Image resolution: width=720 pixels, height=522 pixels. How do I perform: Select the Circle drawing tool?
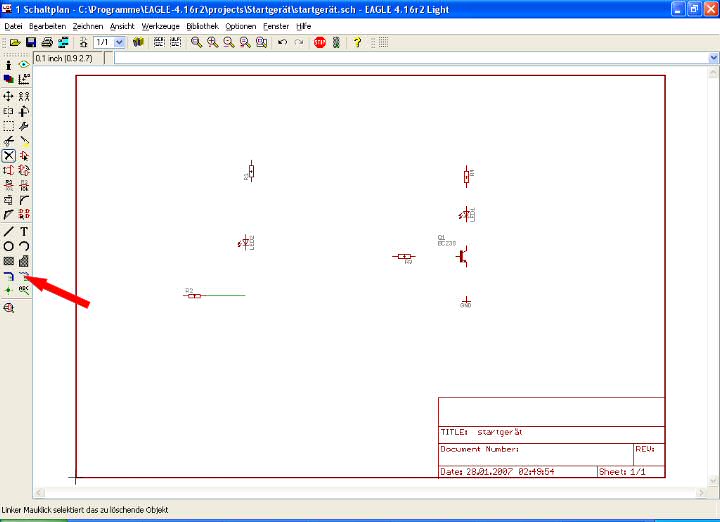pos(9,246)
